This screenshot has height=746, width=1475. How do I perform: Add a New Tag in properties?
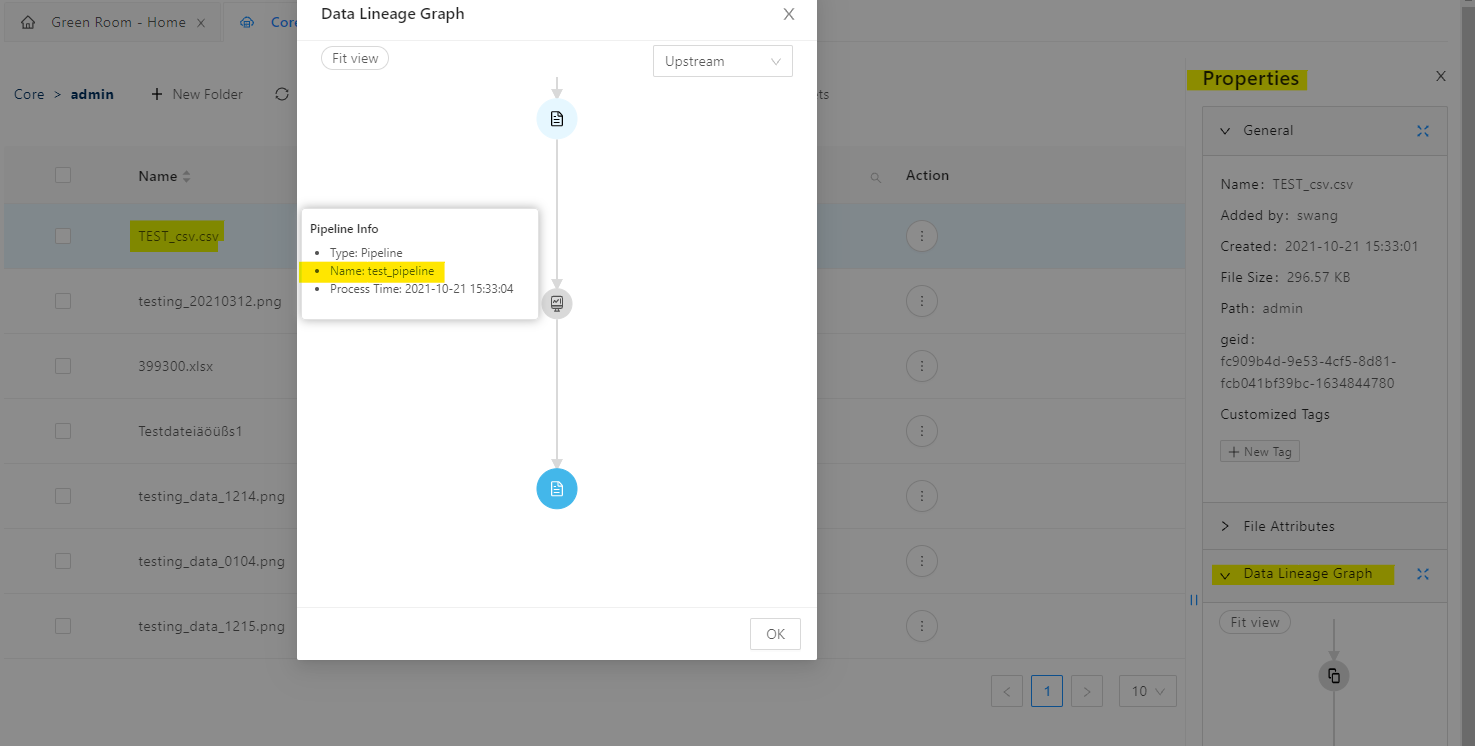pyautogui.click(x=1259, y=452)
